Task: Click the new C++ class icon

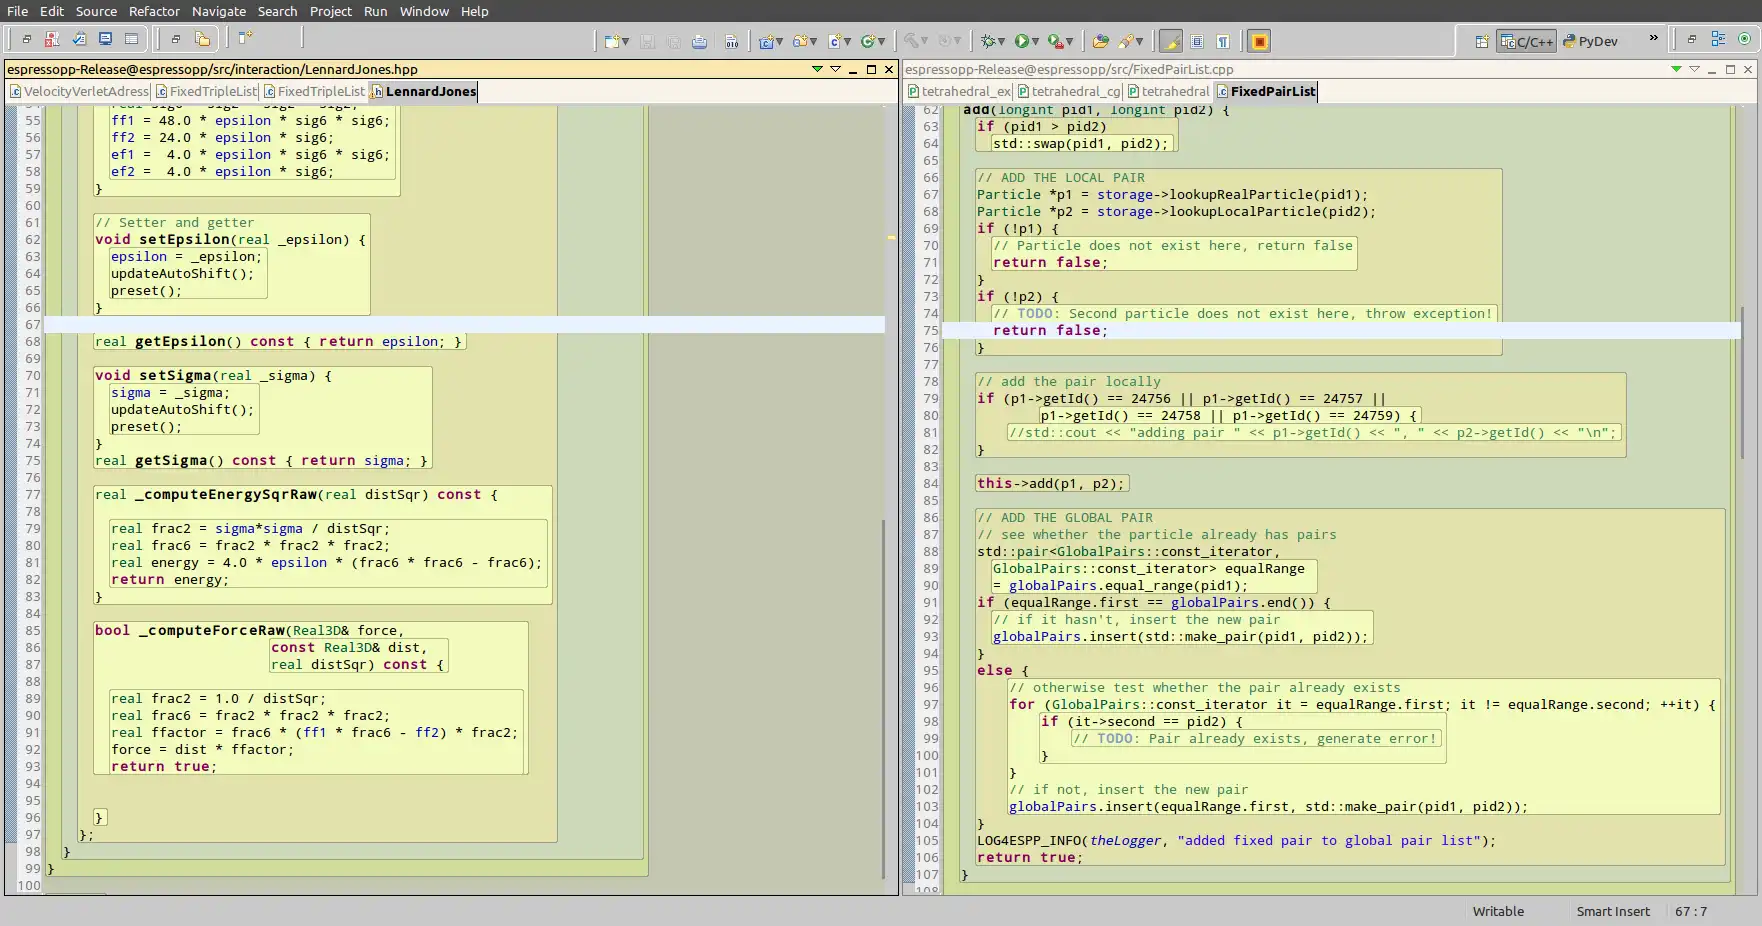Action: [868, 41]
